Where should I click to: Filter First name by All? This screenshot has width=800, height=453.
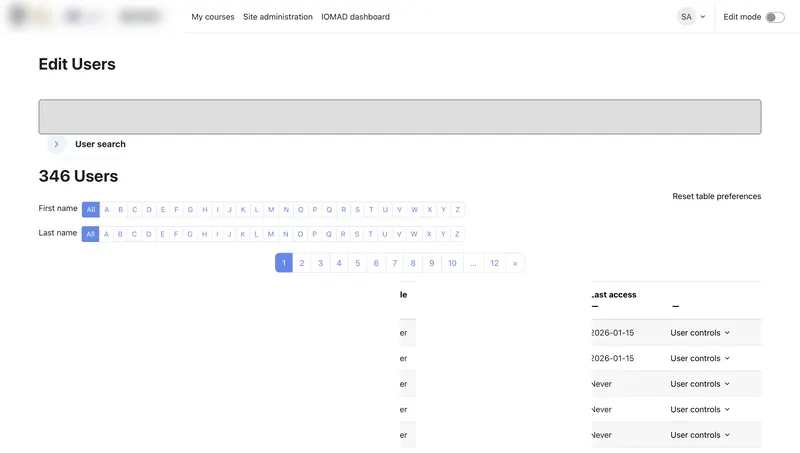[x=91, y=210]
